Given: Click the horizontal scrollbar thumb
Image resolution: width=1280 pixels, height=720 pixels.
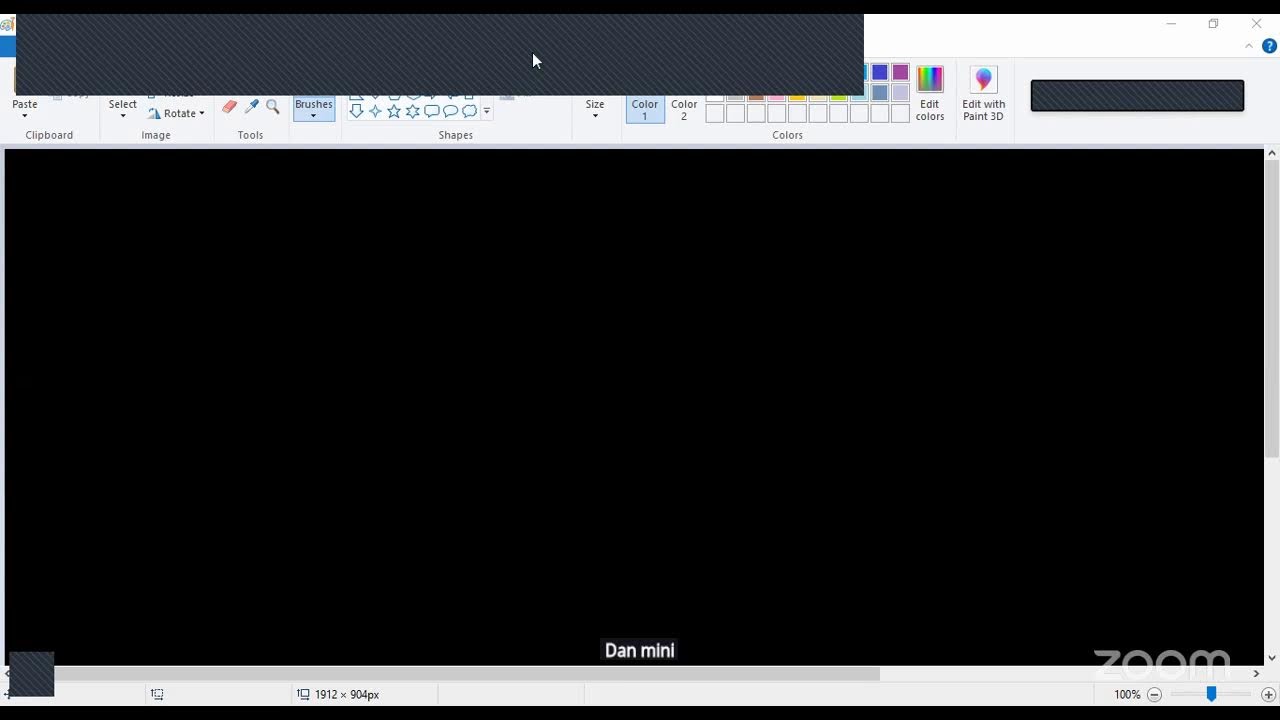Looking at the screenshot, I should click(x=467, y=674).
